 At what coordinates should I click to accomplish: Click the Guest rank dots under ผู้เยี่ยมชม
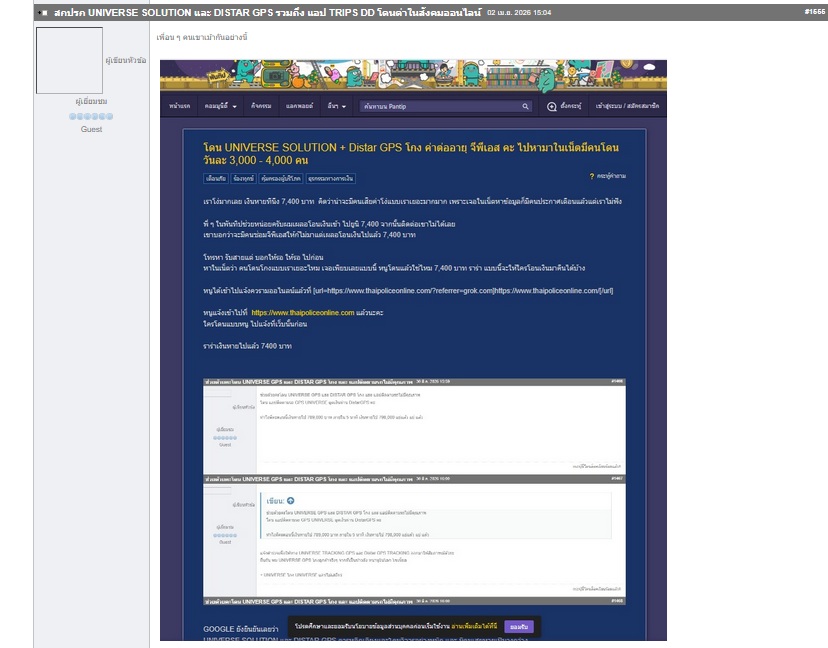click(x=91, y=117)
